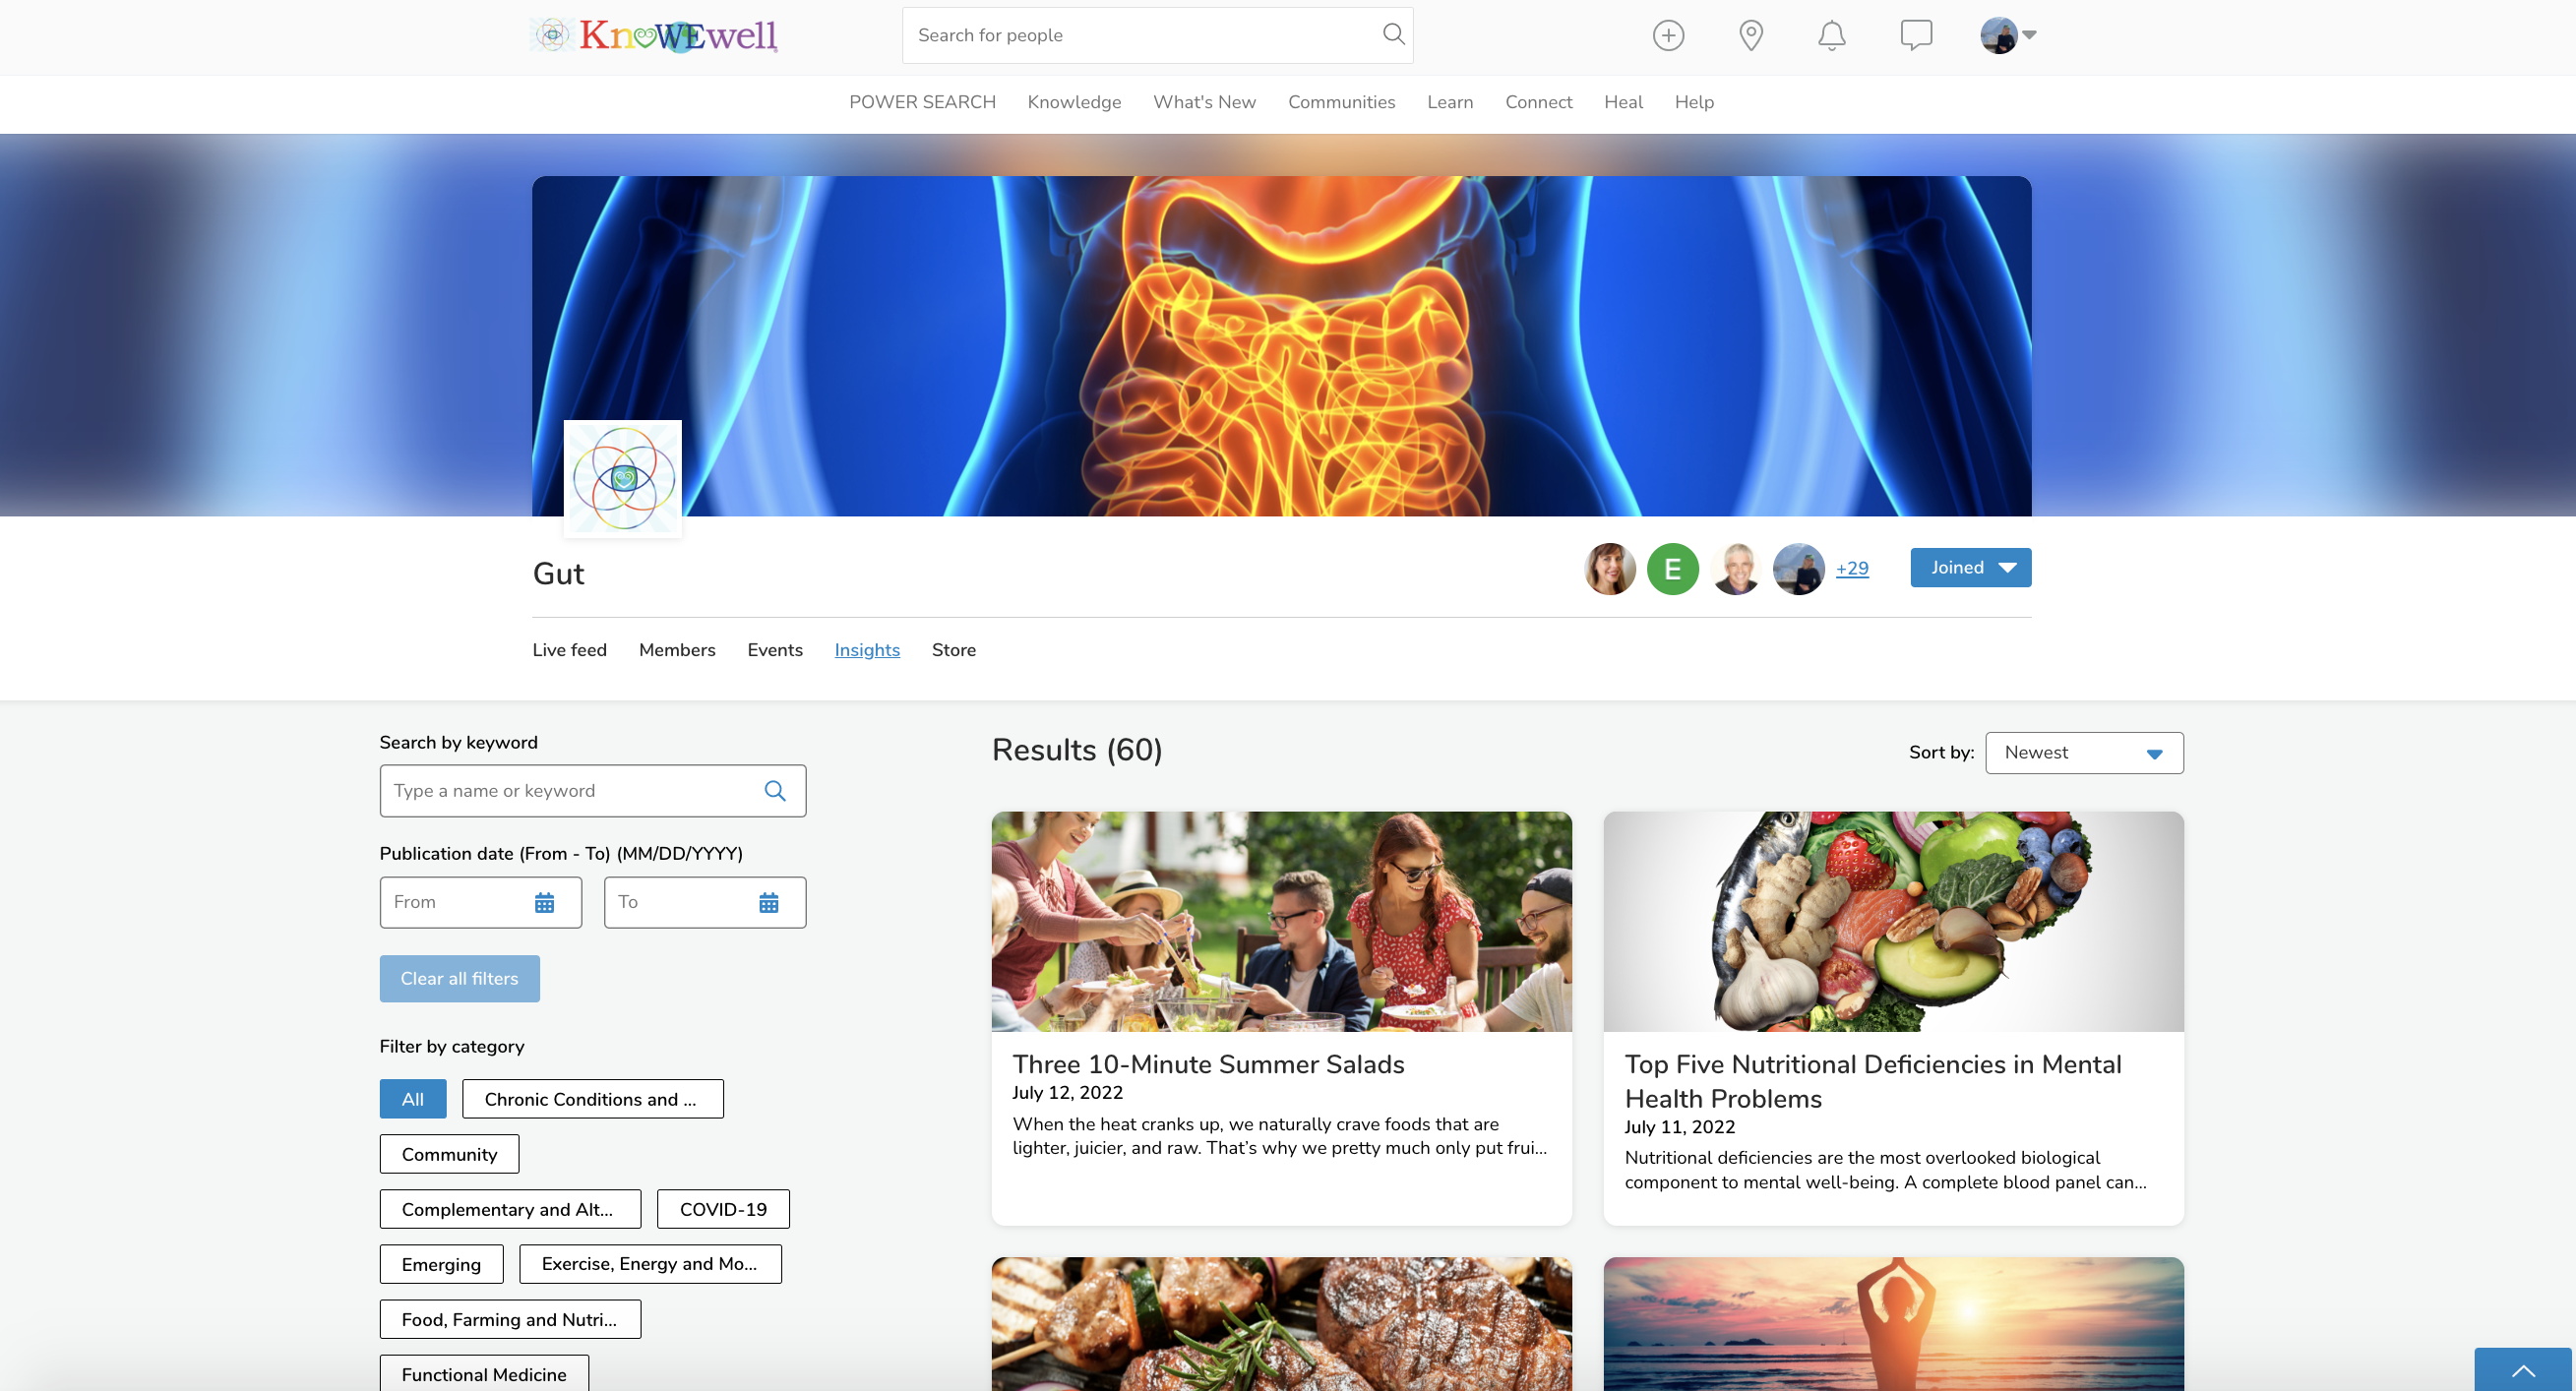Click the search magnifier in top bar
2576x1391 pixels.
[1393, 34]
